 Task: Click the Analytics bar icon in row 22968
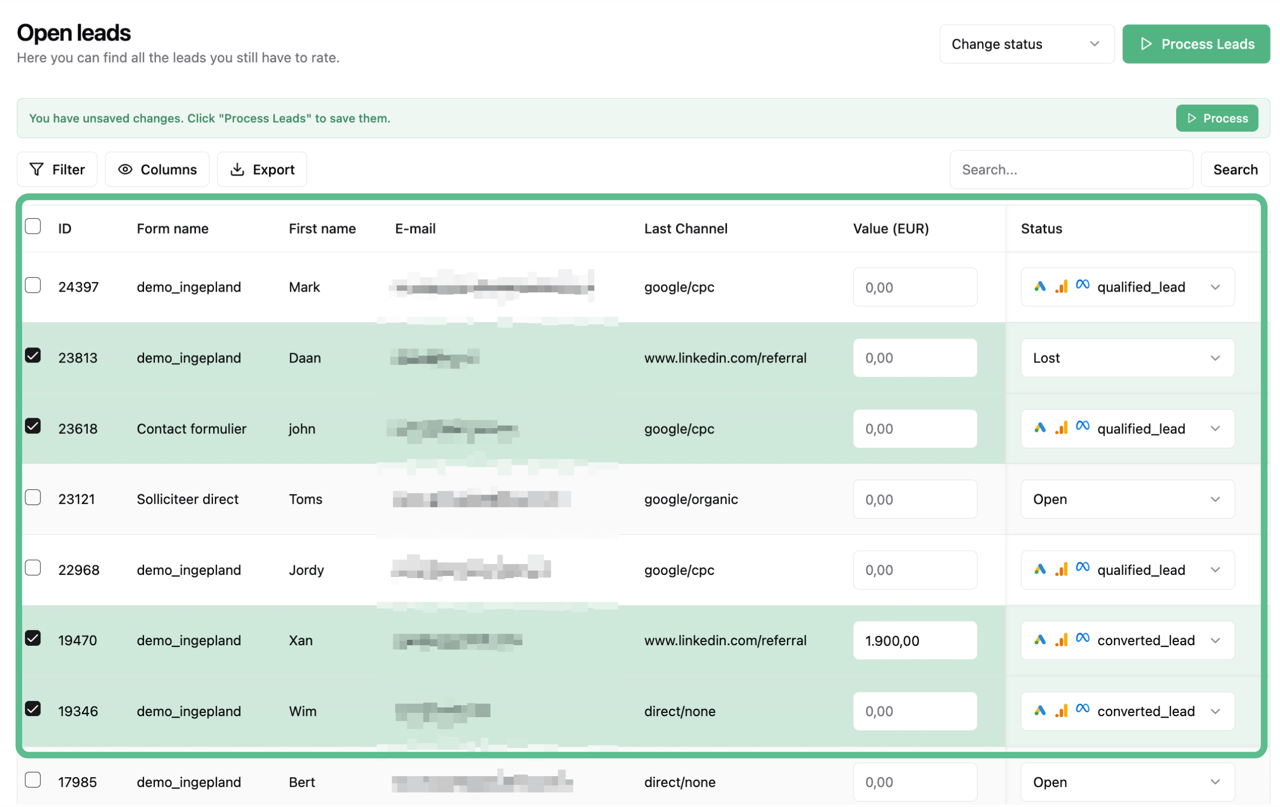1061,570
